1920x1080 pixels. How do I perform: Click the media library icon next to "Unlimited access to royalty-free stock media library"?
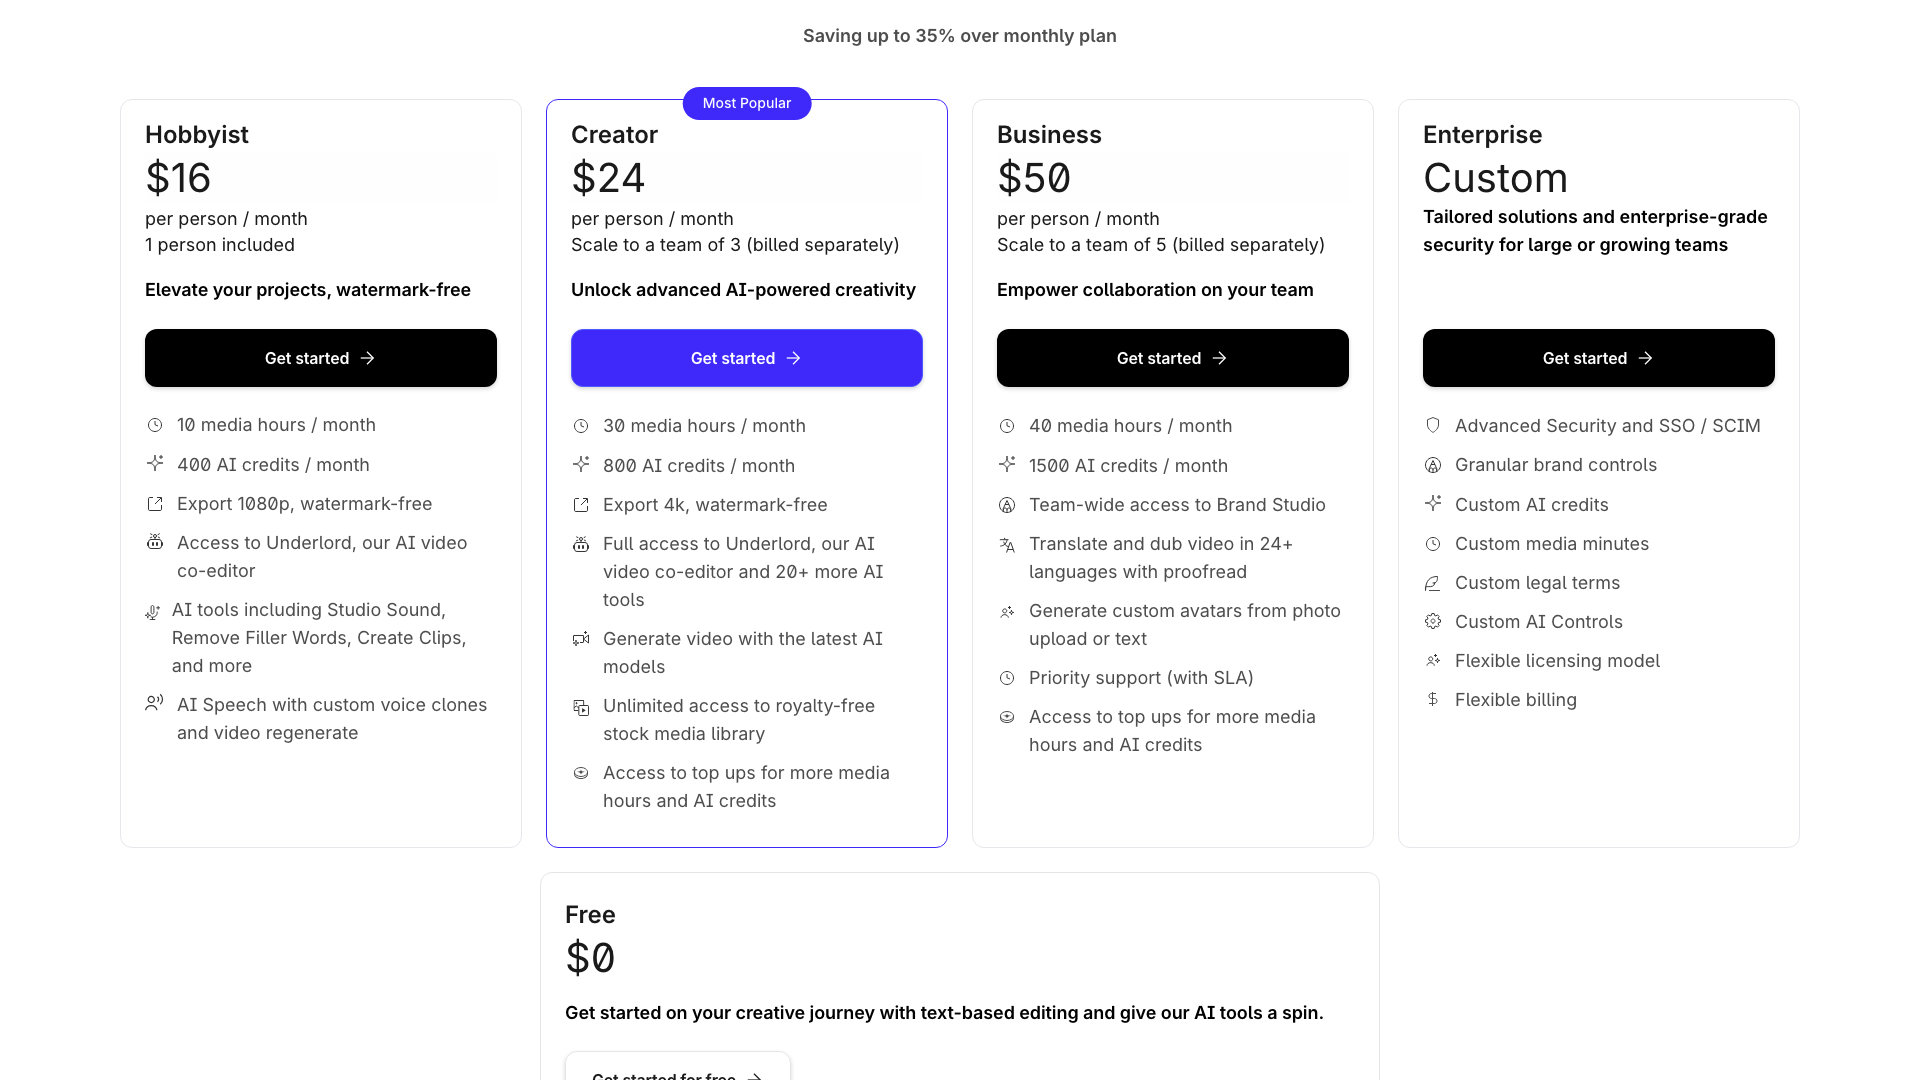581,707
